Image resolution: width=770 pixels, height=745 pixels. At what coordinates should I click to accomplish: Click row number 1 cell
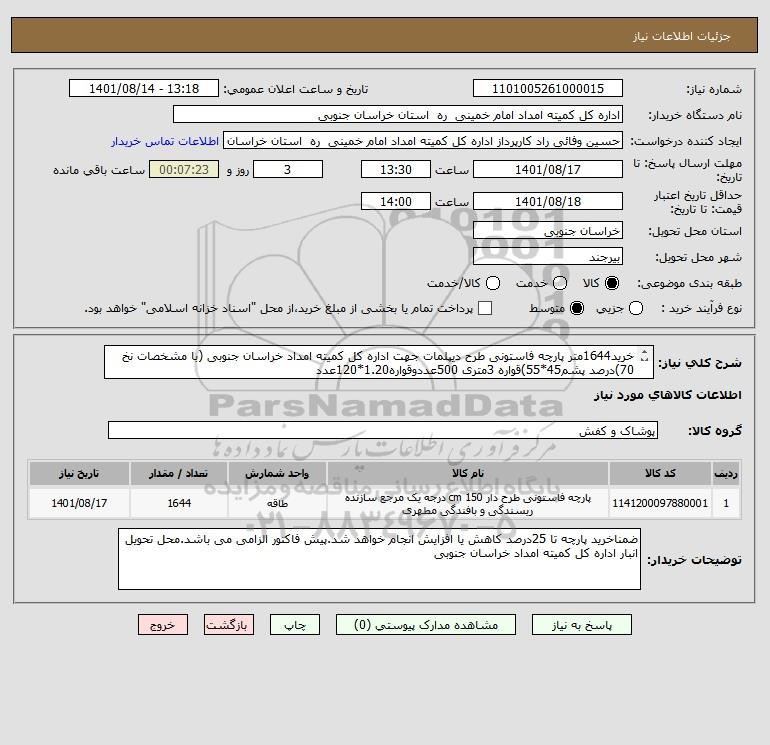click(x=726, y=503)
